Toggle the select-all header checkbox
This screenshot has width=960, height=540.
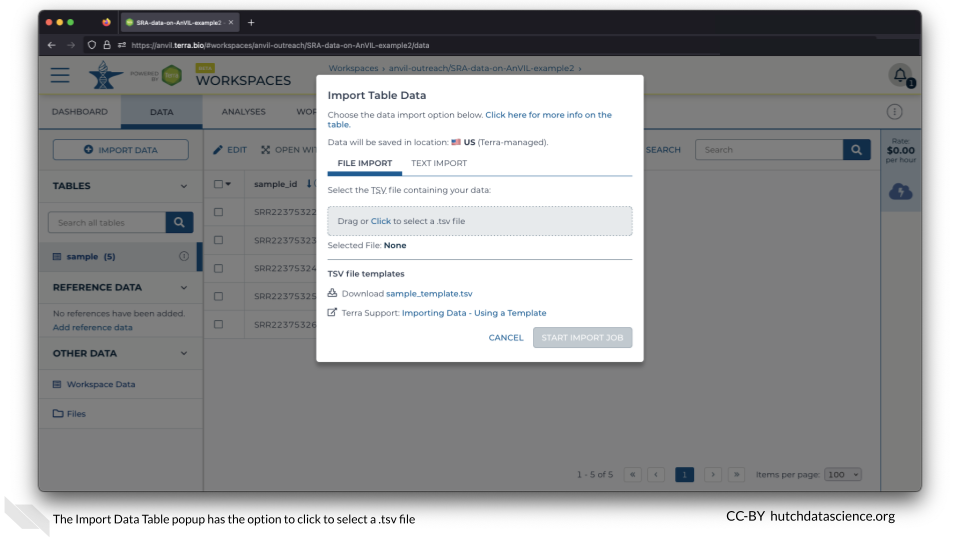pyautogui.click(x=218, y=184)
